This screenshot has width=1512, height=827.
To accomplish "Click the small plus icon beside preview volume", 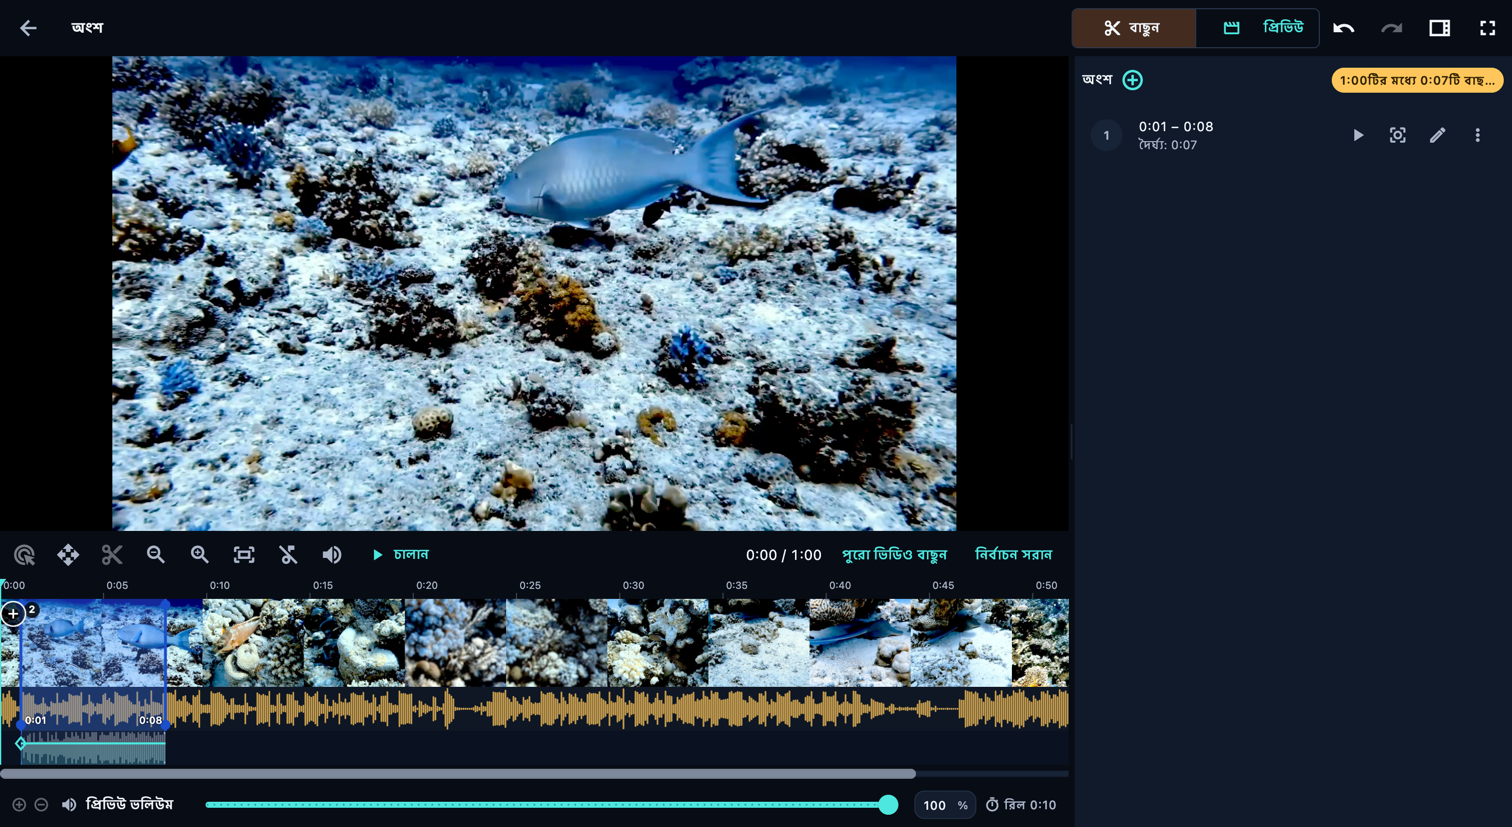I will [19, 805].
